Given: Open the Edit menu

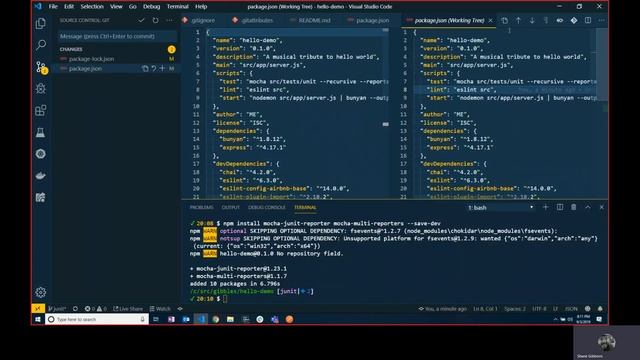Looking at the screenshot, I should [x=69, y=7].
